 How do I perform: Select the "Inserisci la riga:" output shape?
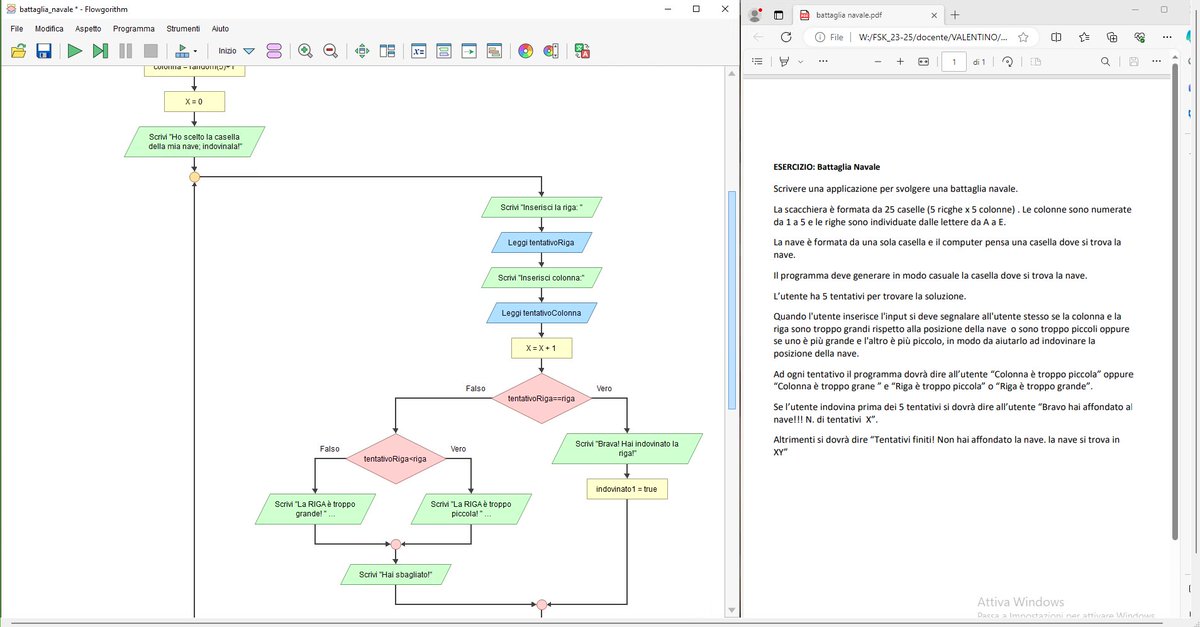pos(541,208)
